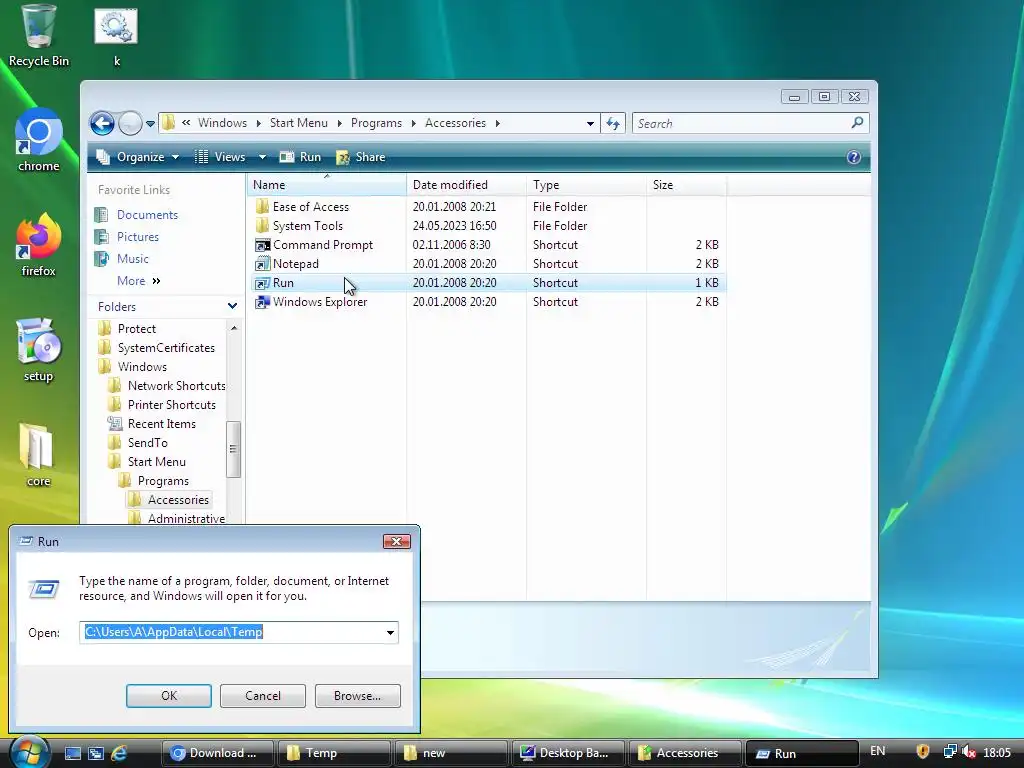Switch to the Temp taskbar window
The height and width of the screenshot is (768, 1024).
click(334, 753)
